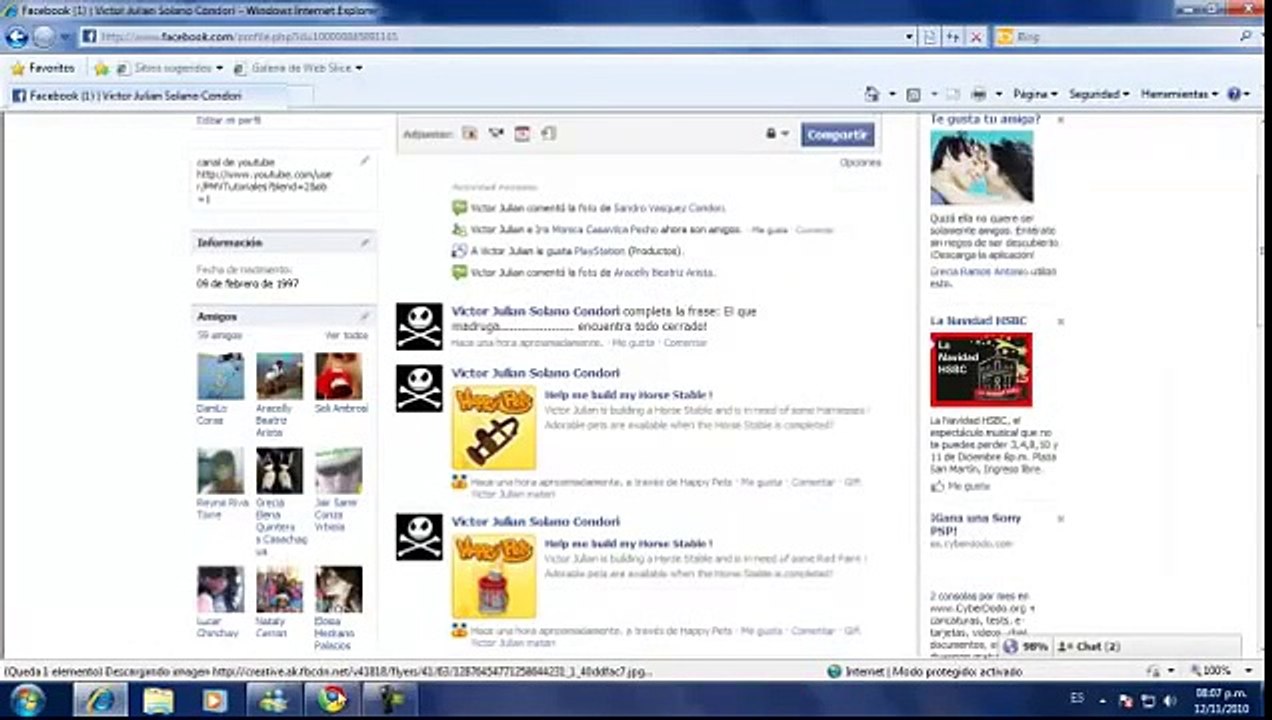Click Me gusta under La Navidad HSBC ad

pyautogui.click(x=968, y=486)
